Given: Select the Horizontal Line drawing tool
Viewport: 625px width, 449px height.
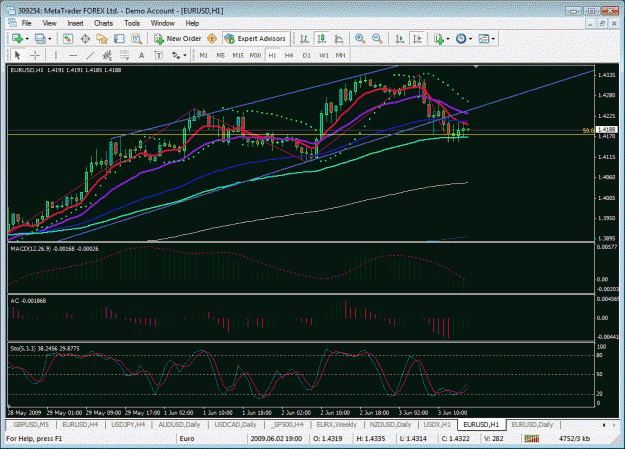Looking at the screenshot, I should point(73,55).
